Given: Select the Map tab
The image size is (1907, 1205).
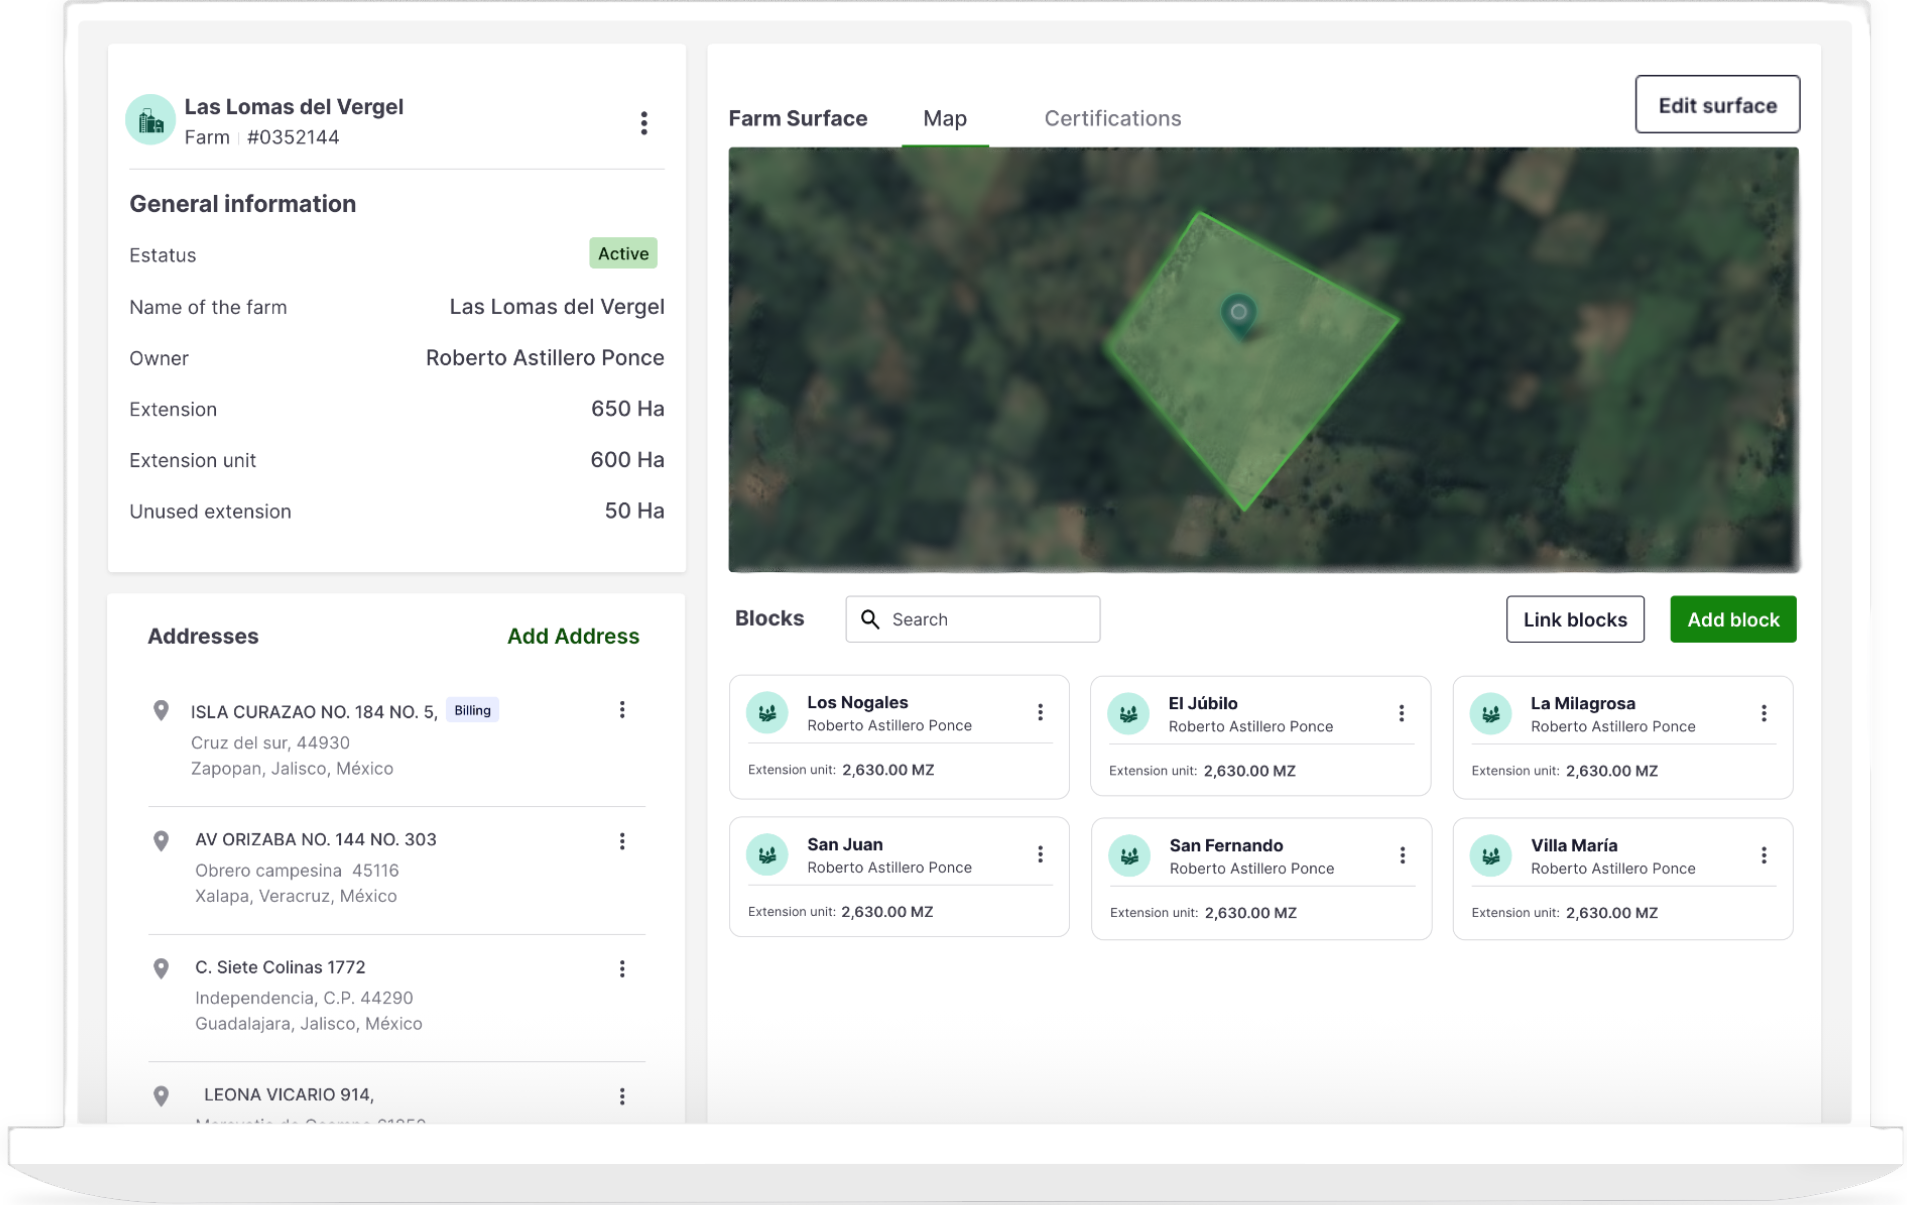Looking at the screenshot, I should click(944, 119).
